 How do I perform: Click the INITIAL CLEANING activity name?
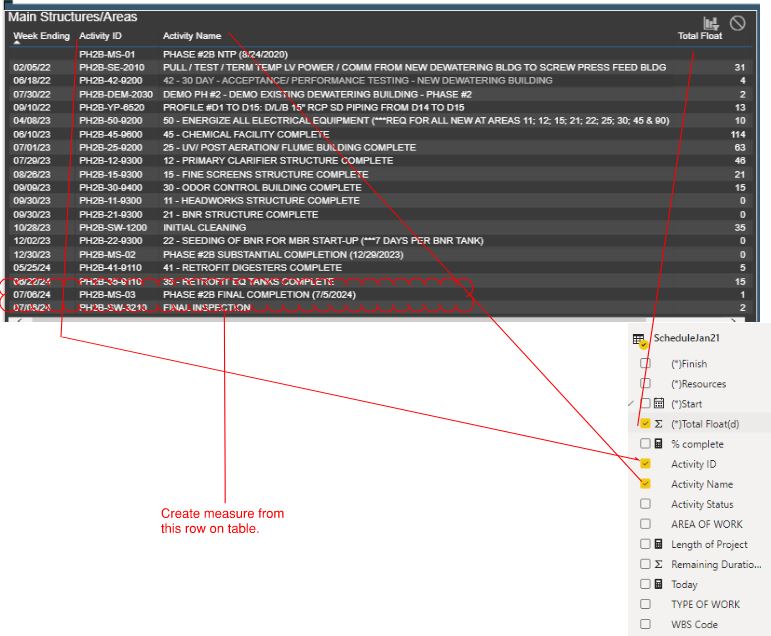pos(205,228)
